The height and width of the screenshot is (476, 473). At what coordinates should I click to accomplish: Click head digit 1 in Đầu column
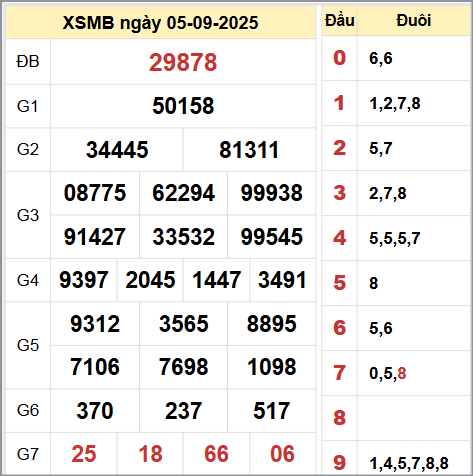(339, 103)
